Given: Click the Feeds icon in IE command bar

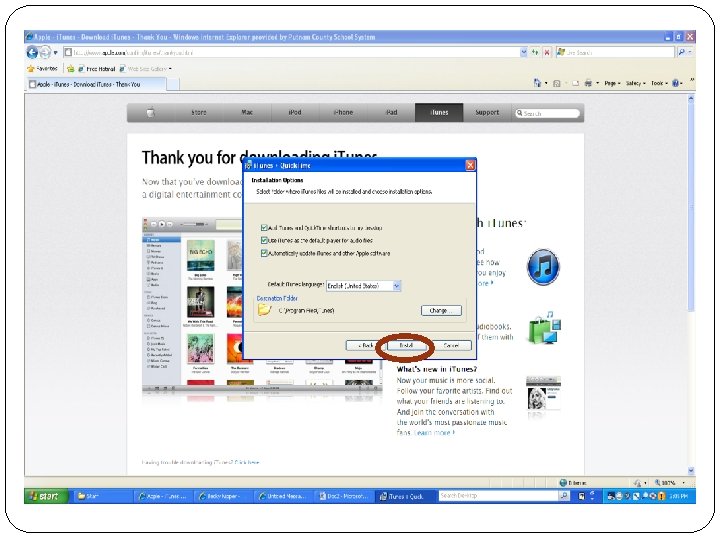Looking at the screenshot, I should click(x=557, y=84).
